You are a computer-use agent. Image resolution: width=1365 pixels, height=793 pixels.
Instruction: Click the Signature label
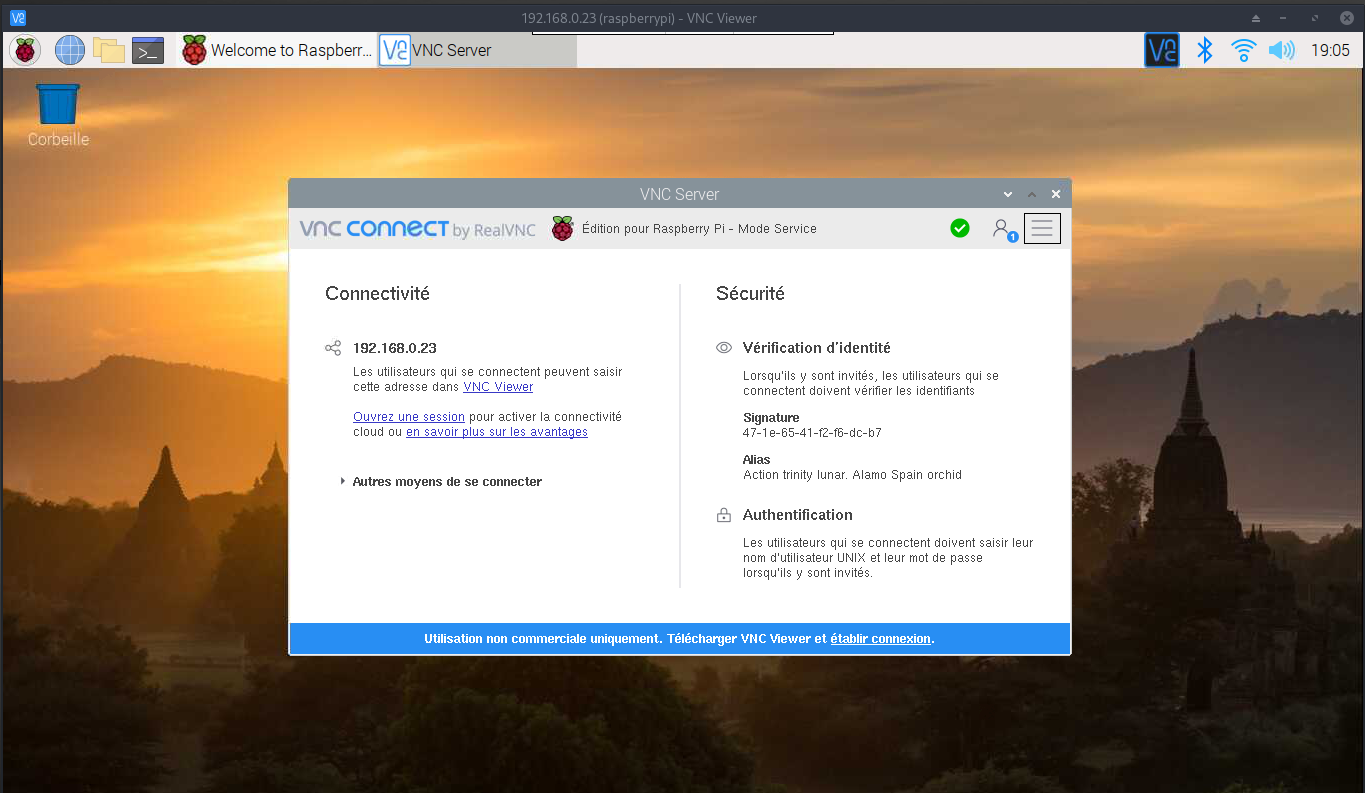771,418
